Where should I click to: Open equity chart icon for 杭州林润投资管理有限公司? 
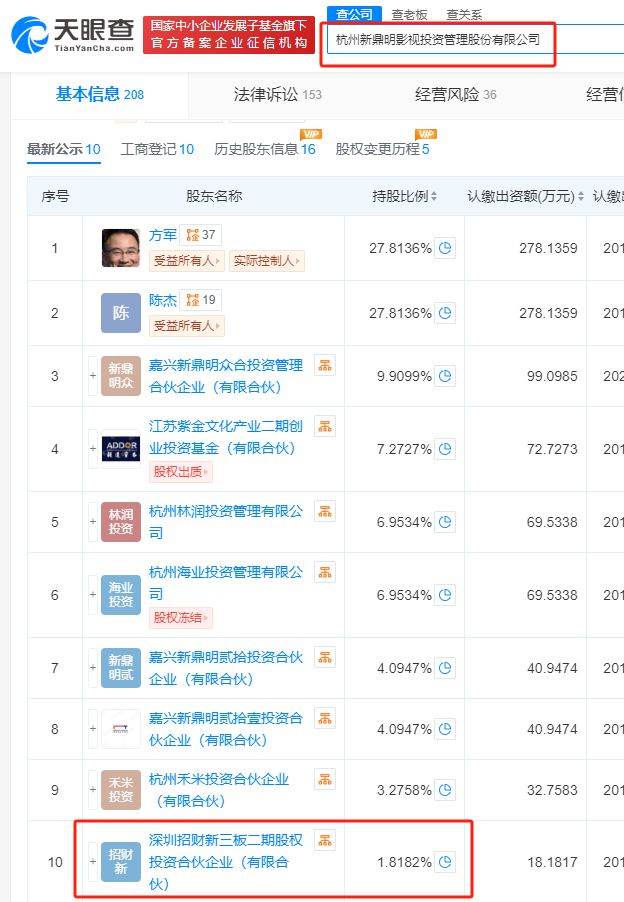325,512
